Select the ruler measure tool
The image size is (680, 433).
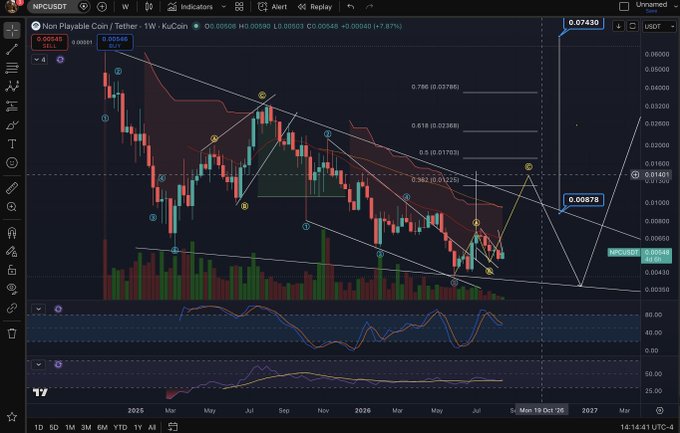click(x=12, y=188)
